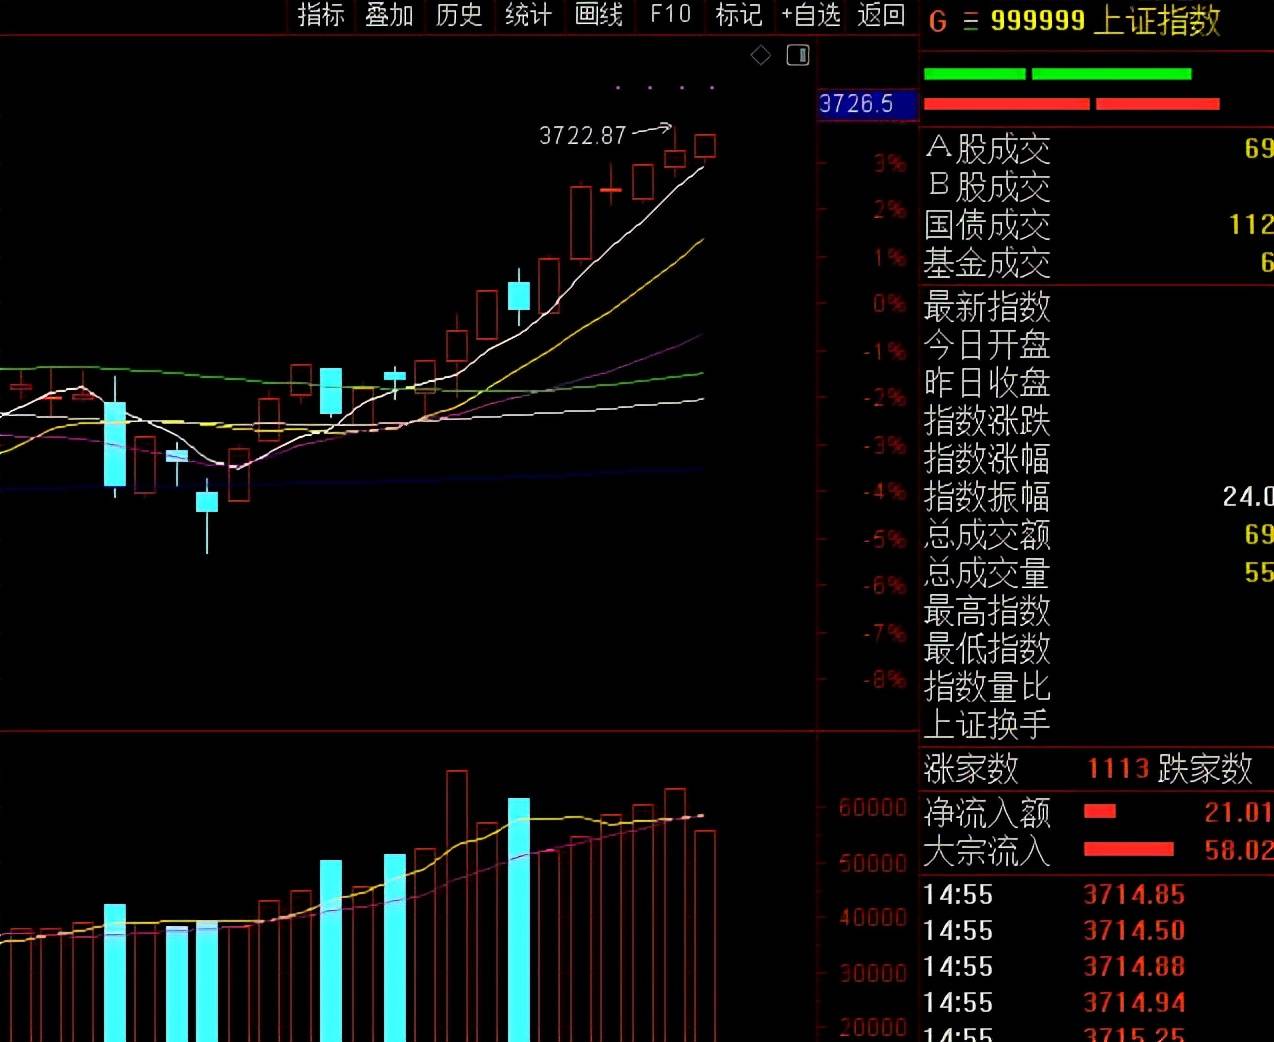The width and height of the screenshot is (1274, 1042).
Task: Add to watchlist with +自选
Action: [x=811, y=15]
